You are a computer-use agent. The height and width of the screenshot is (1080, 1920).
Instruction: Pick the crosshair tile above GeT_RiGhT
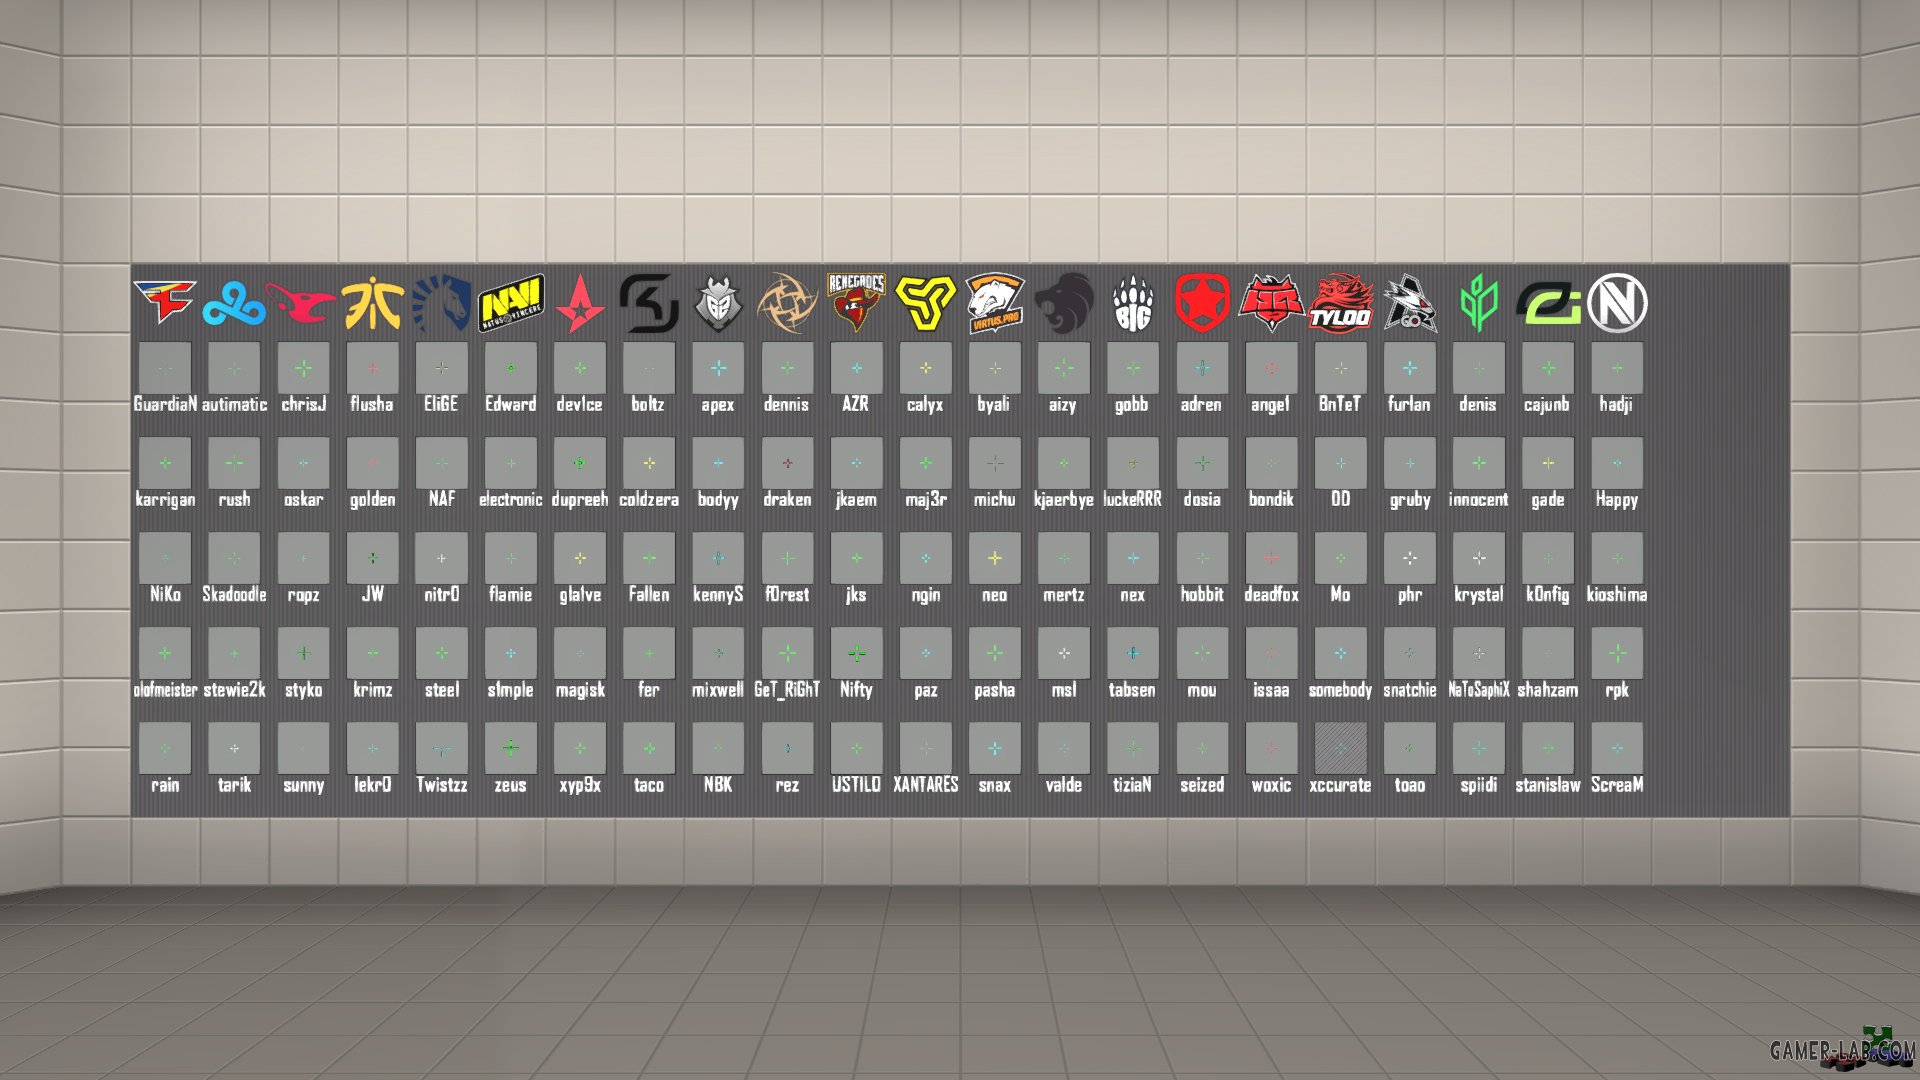point(787,653)
